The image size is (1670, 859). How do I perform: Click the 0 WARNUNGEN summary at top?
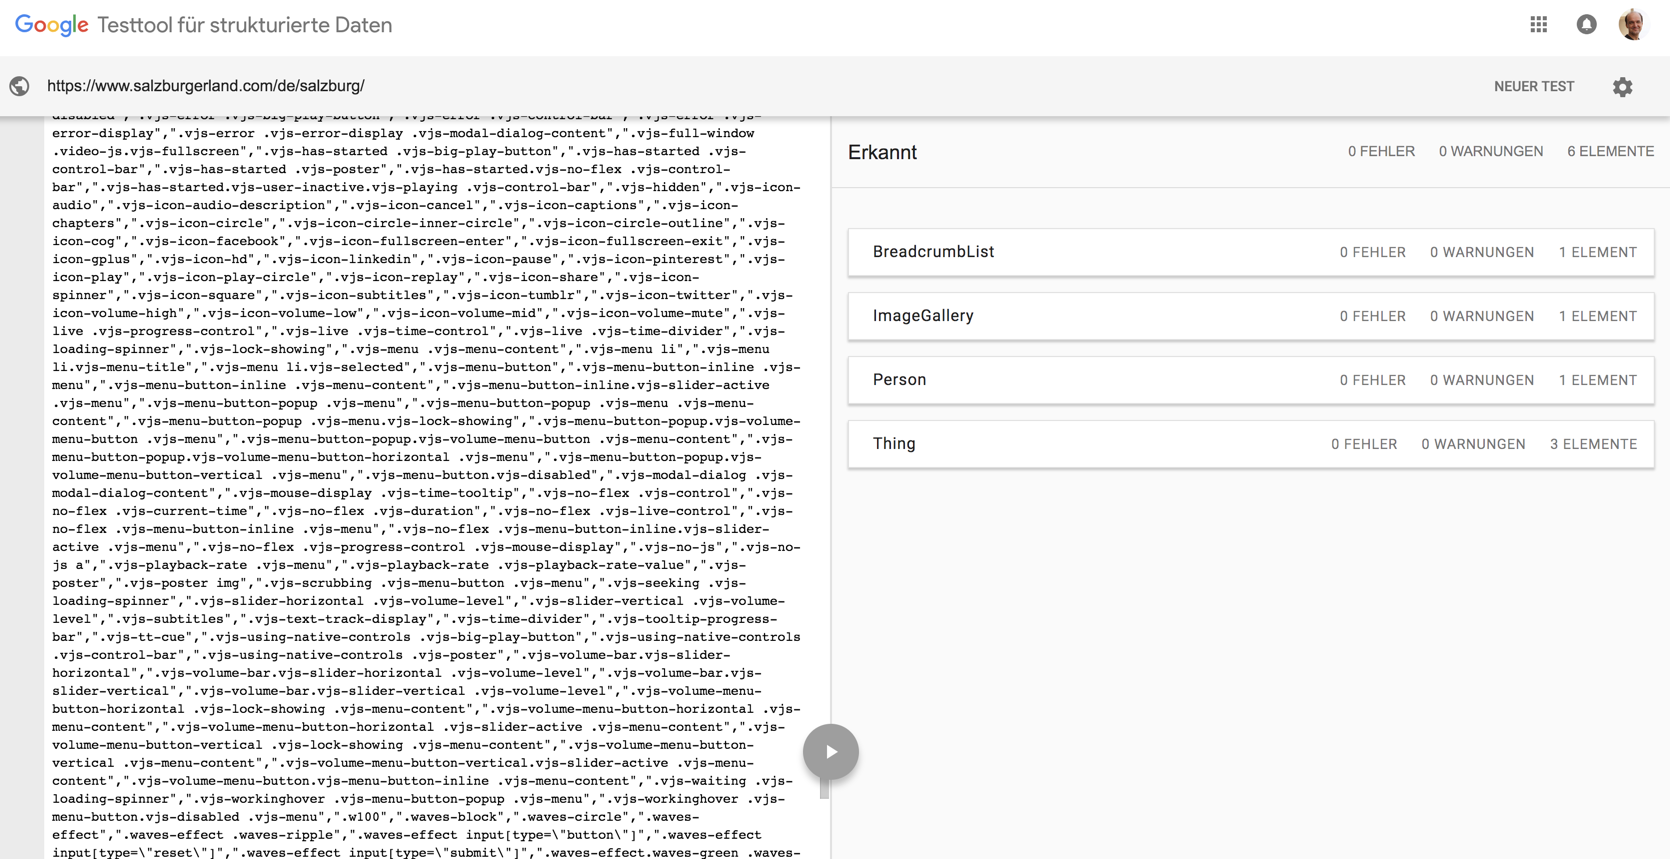tap(1491, 152)
